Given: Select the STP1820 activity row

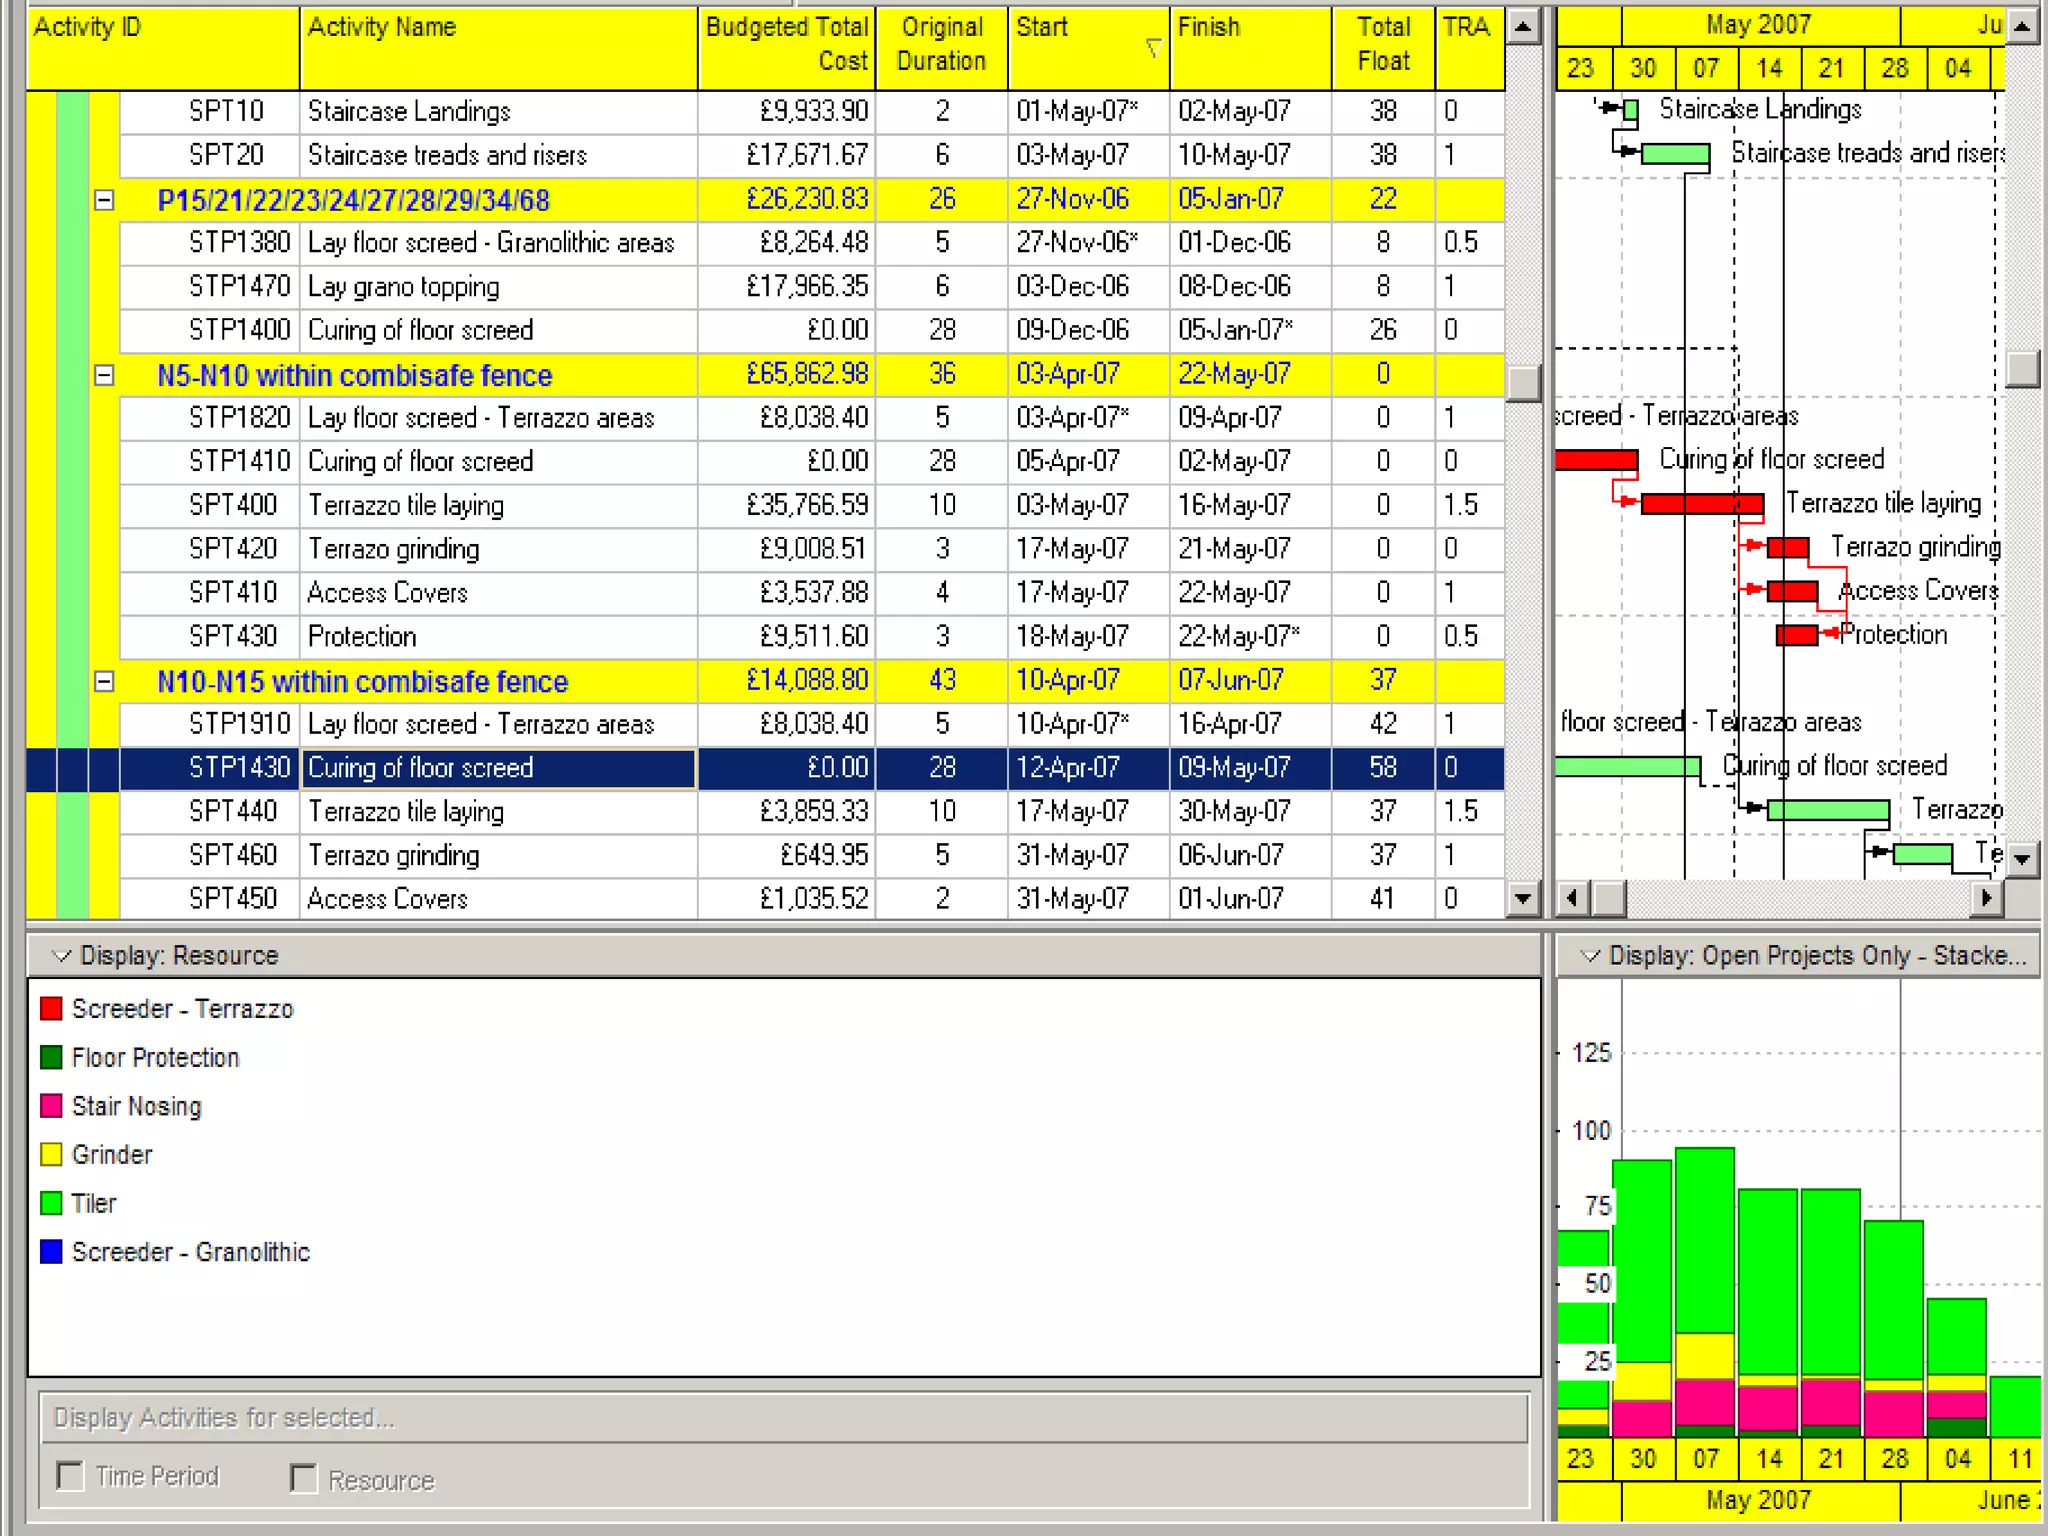Looking at the screenshot, I should pos(239,418).
